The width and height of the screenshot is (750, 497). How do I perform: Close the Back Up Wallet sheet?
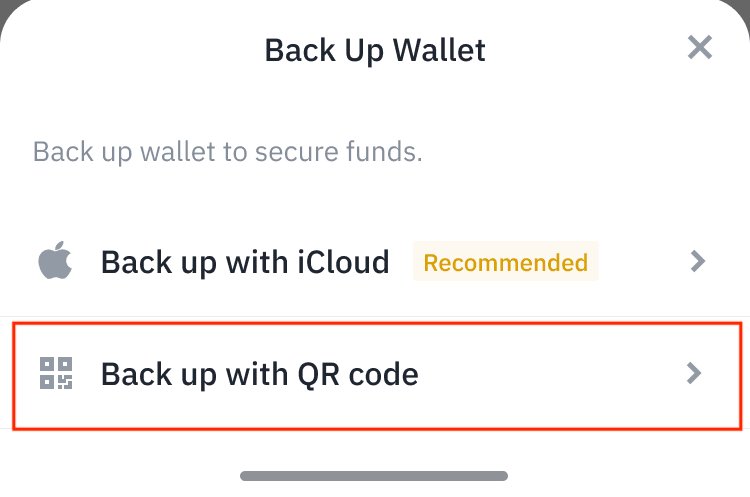tap(699, 47)
